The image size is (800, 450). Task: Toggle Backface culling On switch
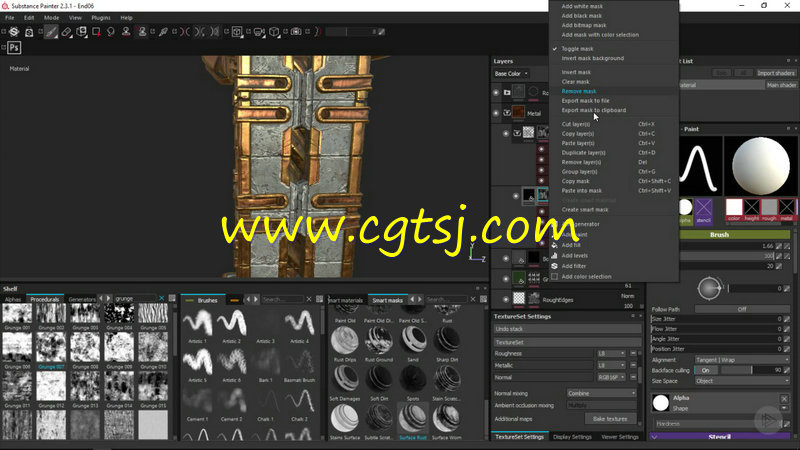706,370
